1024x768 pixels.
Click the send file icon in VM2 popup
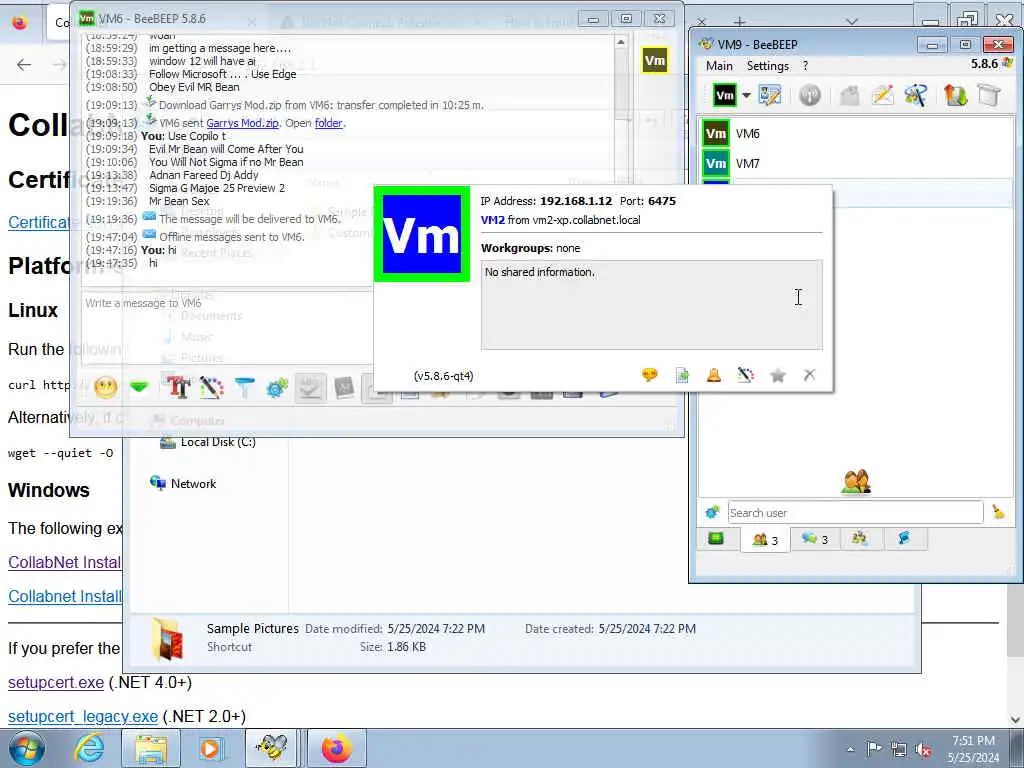(x=682, y=375)
